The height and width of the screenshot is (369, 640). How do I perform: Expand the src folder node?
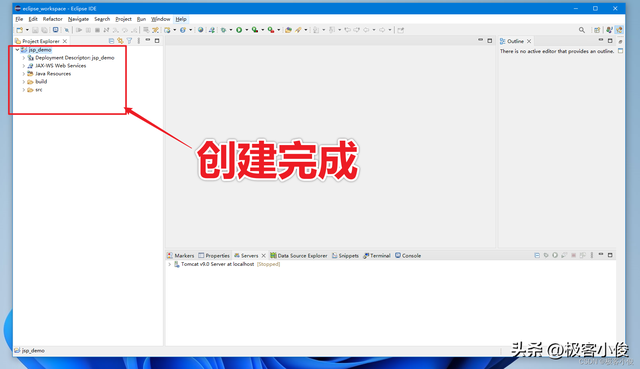pyautogui.click(x=24, y=90)
